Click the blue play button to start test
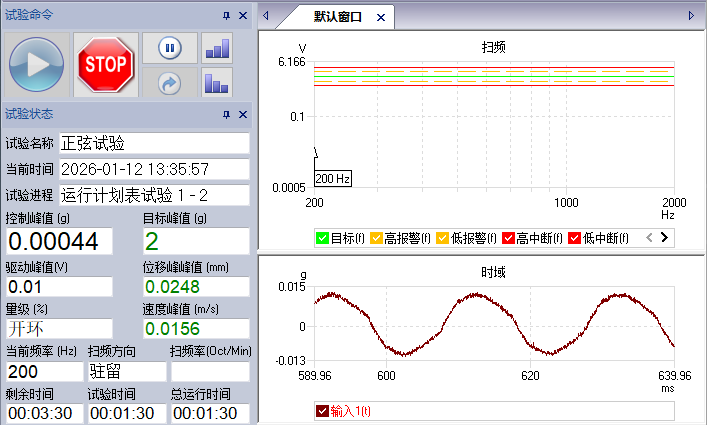707x425 pixels. point(37,65)
